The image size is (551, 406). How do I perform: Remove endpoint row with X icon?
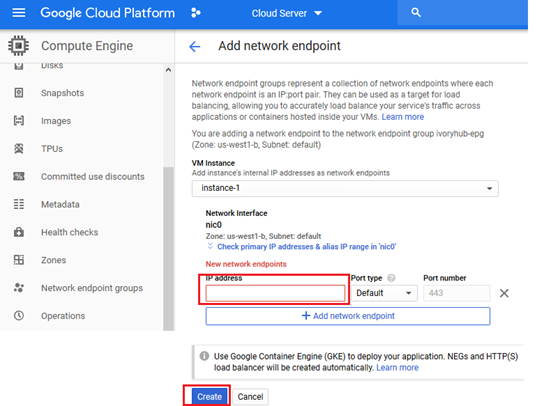coord(504,293)
